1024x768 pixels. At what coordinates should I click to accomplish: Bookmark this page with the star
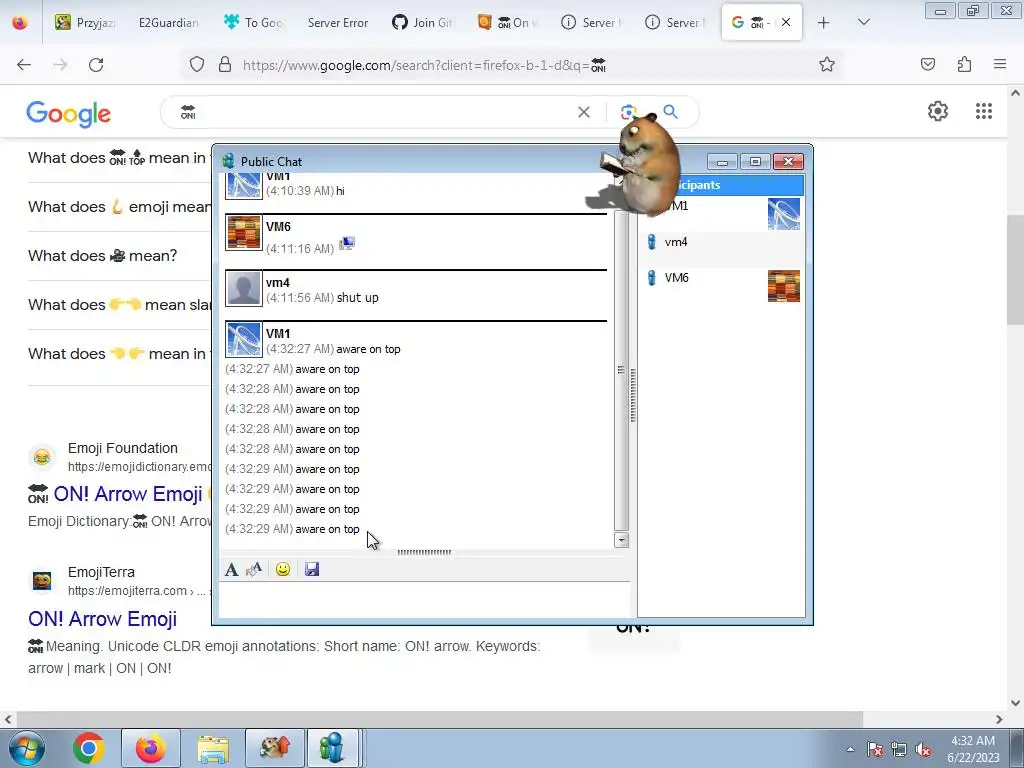(x=827, y=64)
